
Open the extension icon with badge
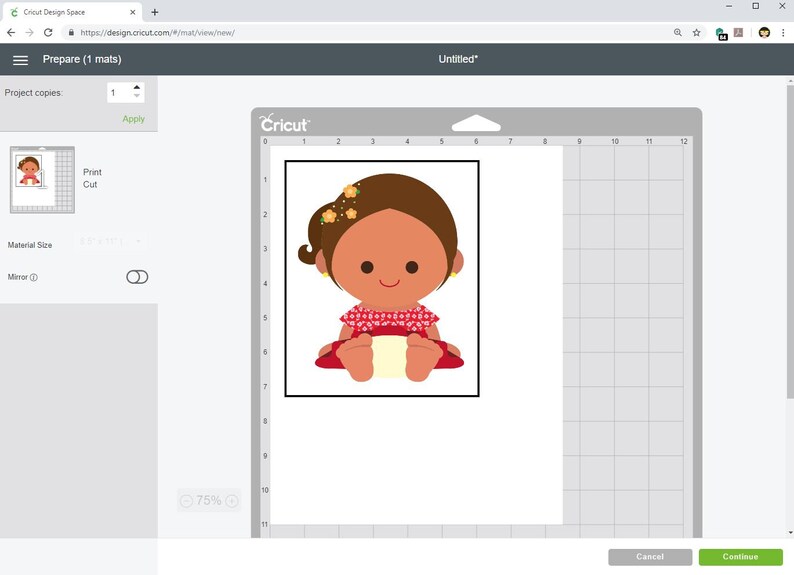click(x=721, y=33)
